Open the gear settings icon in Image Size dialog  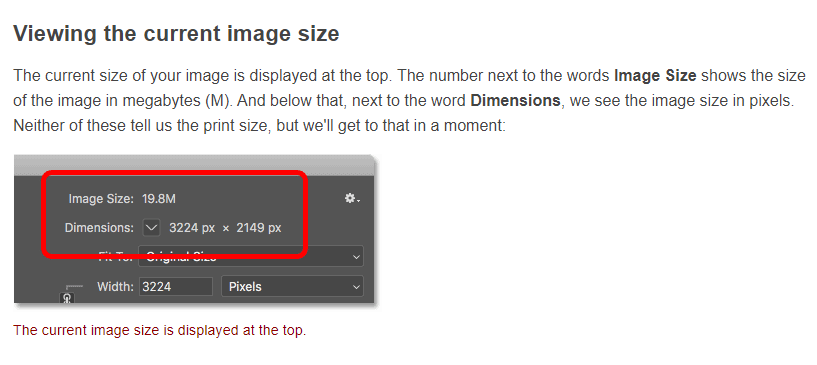coord(352,198)
